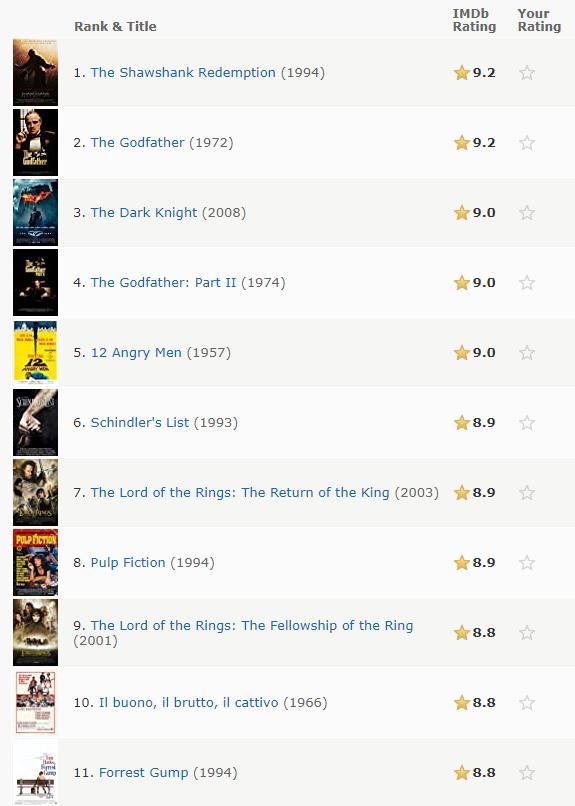Click the Forrest Gump title link
The width and height of the screenshot is (575, 806).
(x=143, y=773)
